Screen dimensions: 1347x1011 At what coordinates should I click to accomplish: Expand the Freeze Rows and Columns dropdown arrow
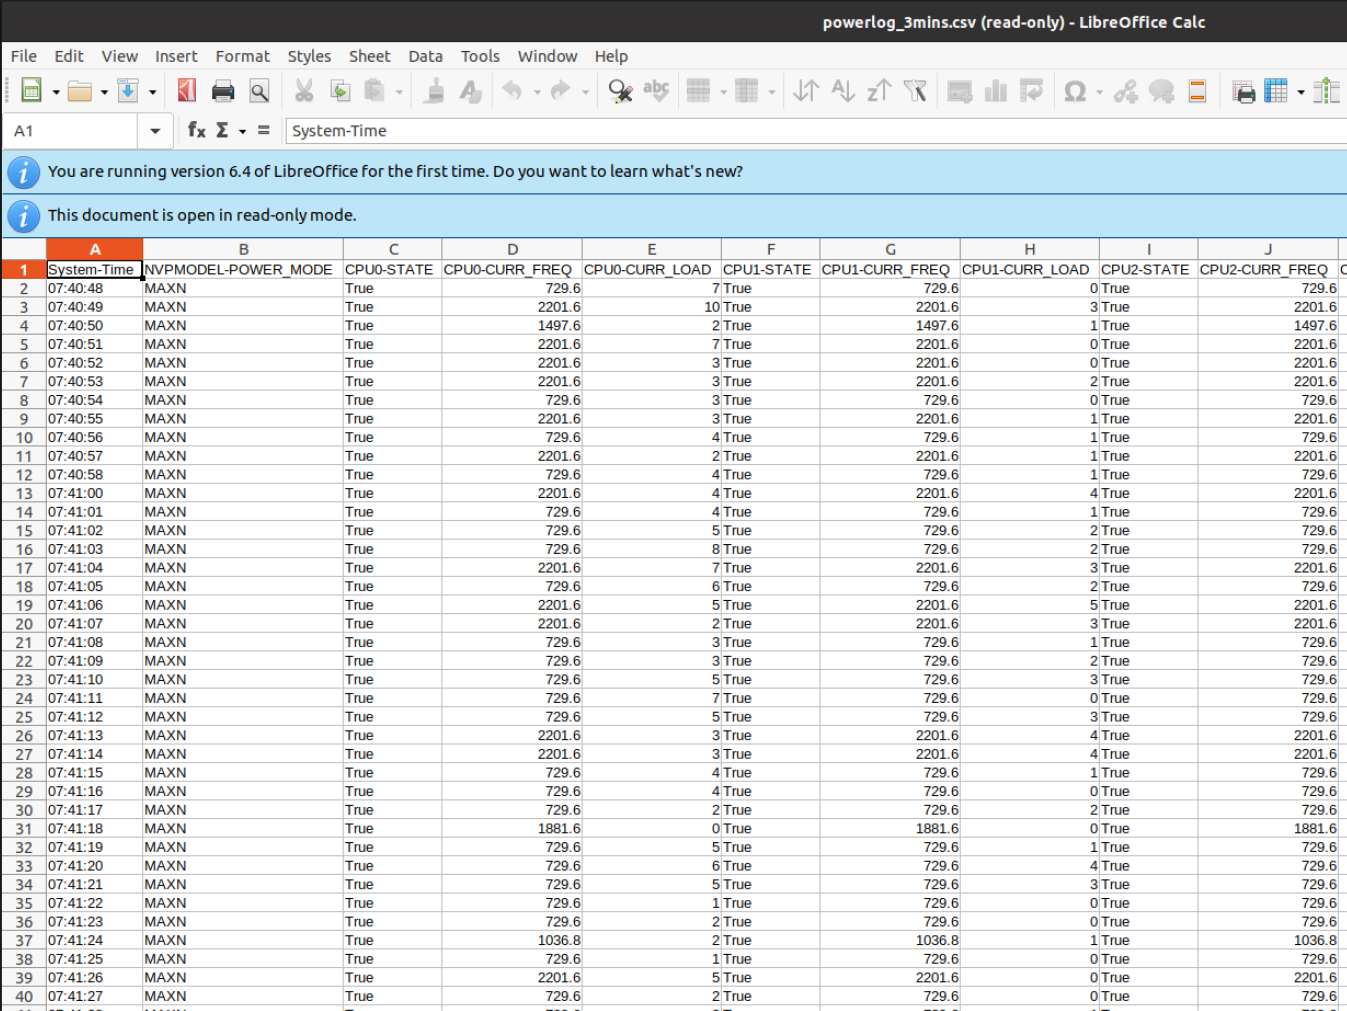click(1300, 92)
